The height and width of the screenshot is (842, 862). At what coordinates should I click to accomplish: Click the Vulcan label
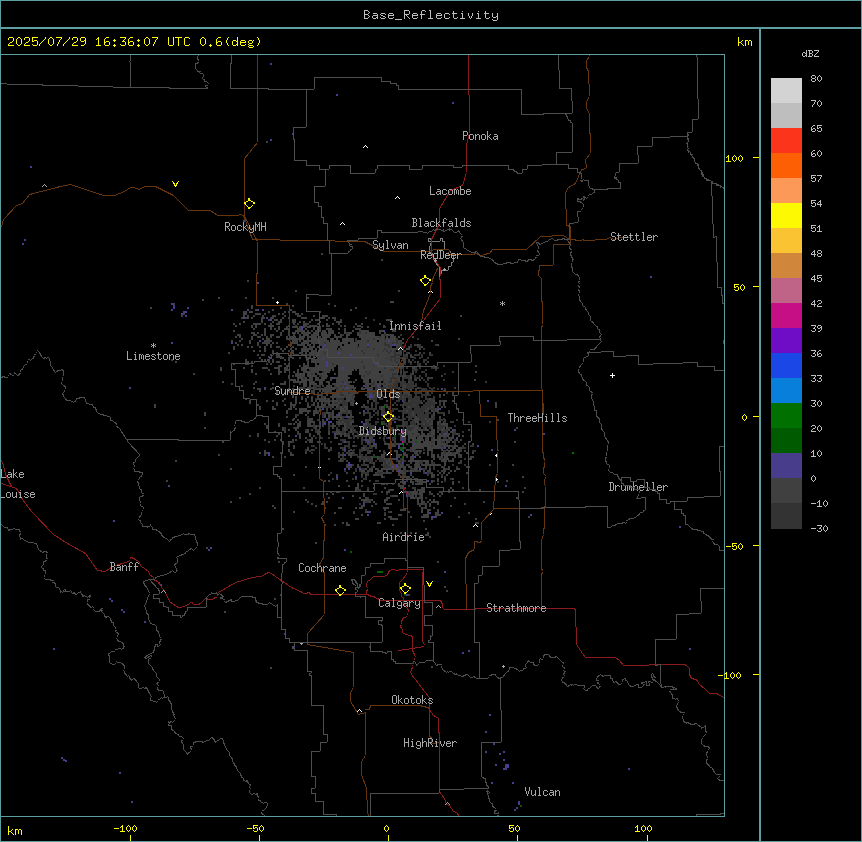pos(543,792)
